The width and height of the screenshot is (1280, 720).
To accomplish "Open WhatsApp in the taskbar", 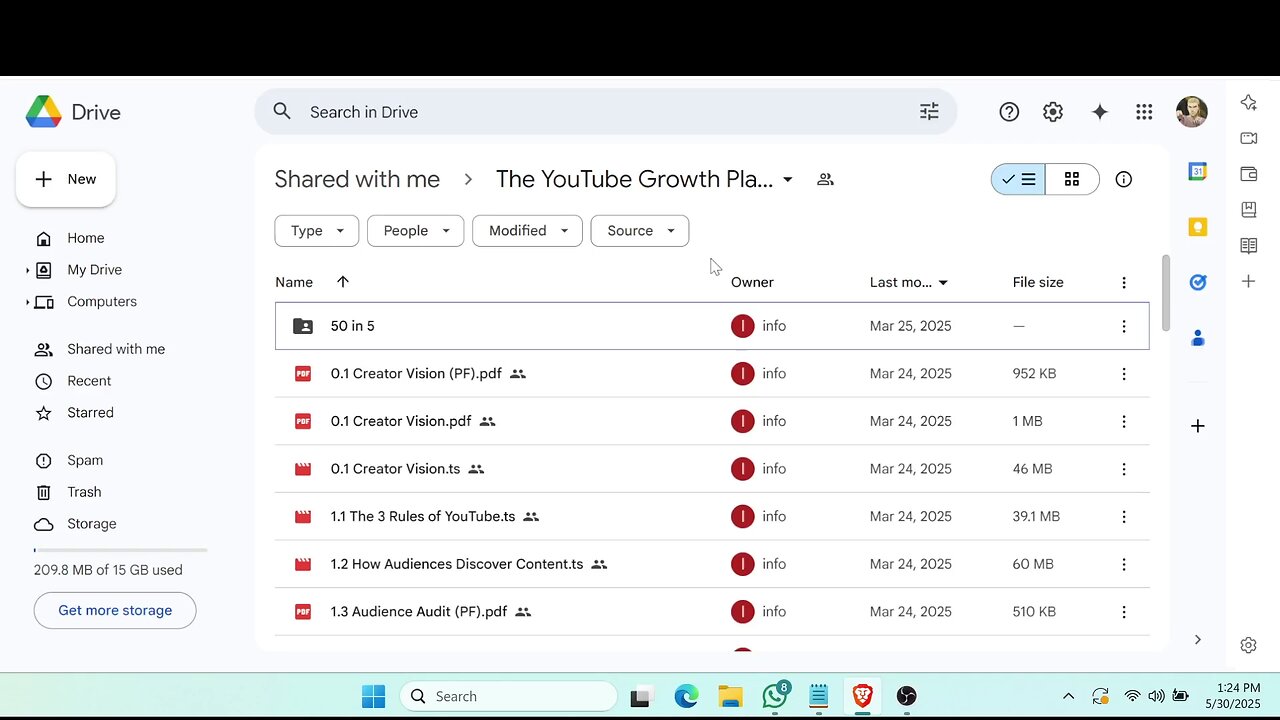I will tap(775, 696).
